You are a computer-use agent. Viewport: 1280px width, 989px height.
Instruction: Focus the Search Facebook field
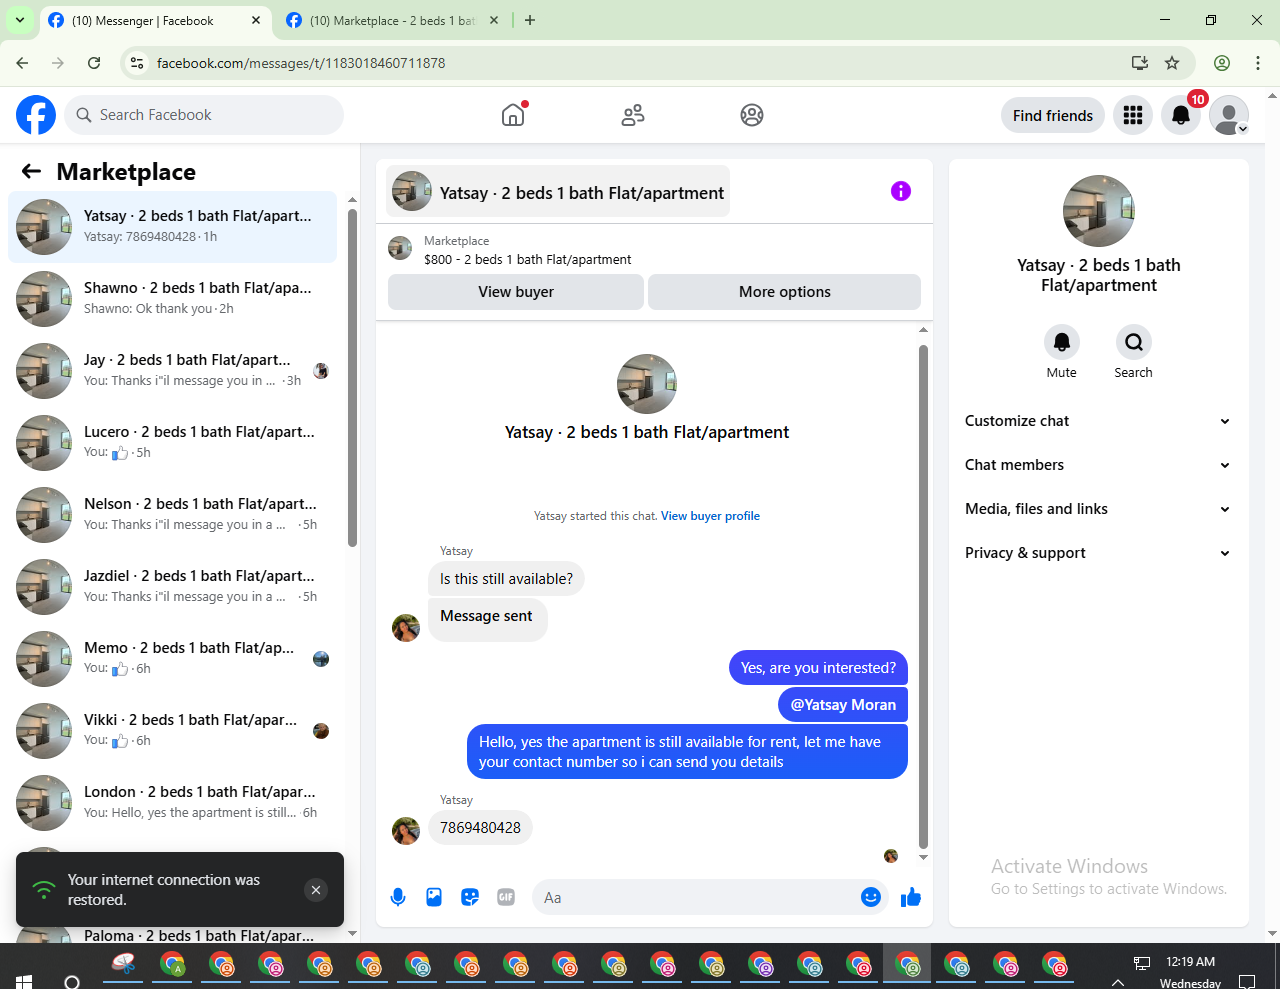point(204,115)
